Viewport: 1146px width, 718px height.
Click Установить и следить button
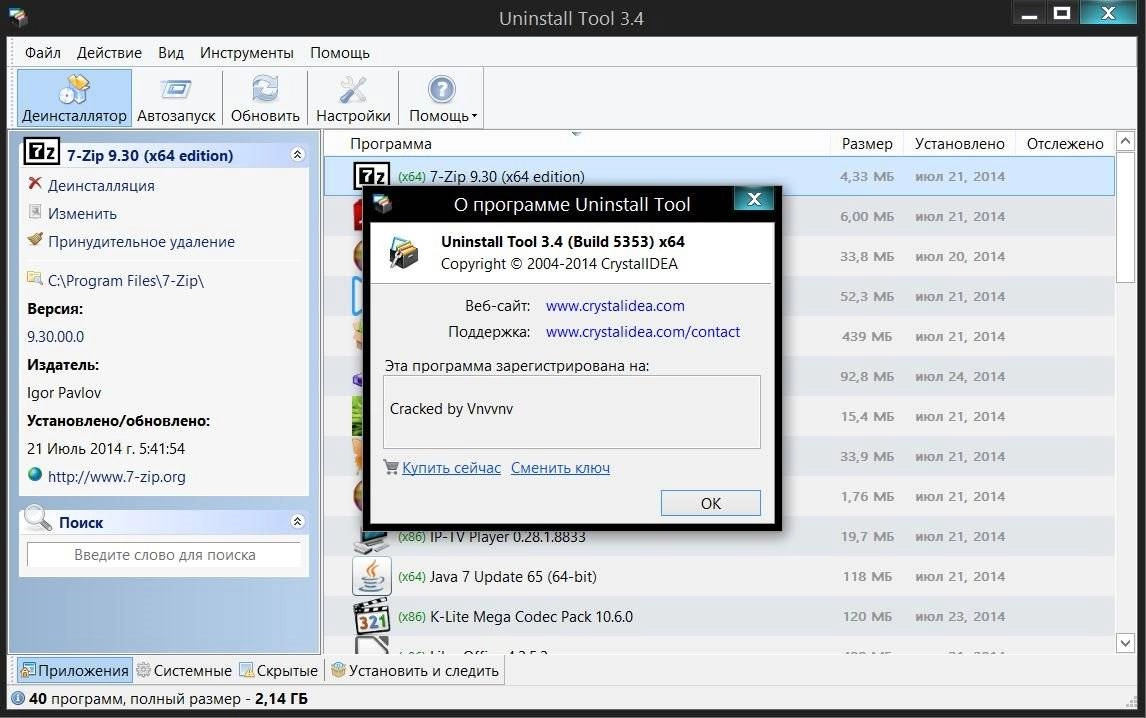(415, 670)
